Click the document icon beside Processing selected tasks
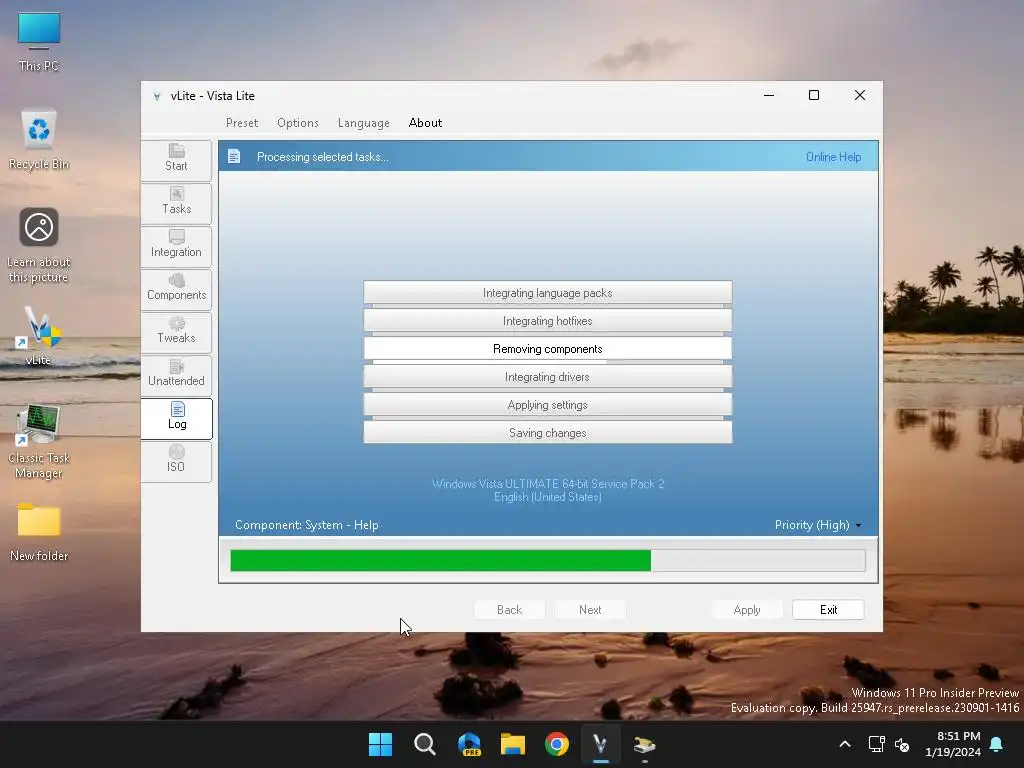The width and height of the screenshot is (1024, 768). coord(234,157)
